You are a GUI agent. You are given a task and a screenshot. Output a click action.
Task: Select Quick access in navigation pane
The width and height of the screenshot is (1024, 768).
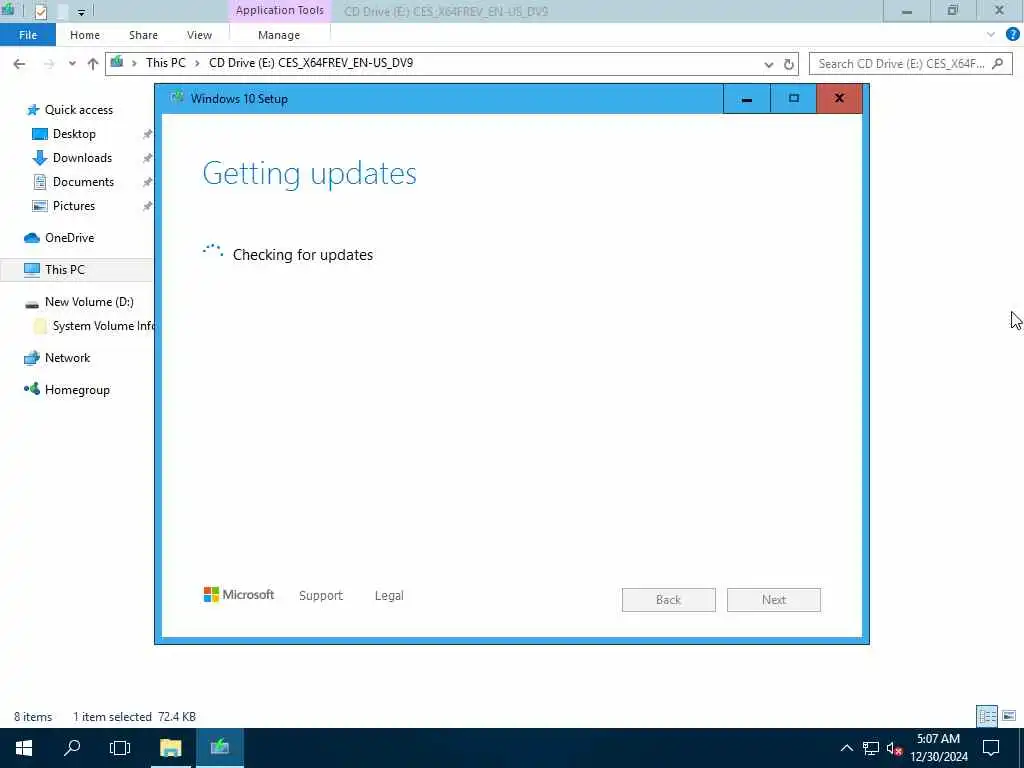click(78, 110)
